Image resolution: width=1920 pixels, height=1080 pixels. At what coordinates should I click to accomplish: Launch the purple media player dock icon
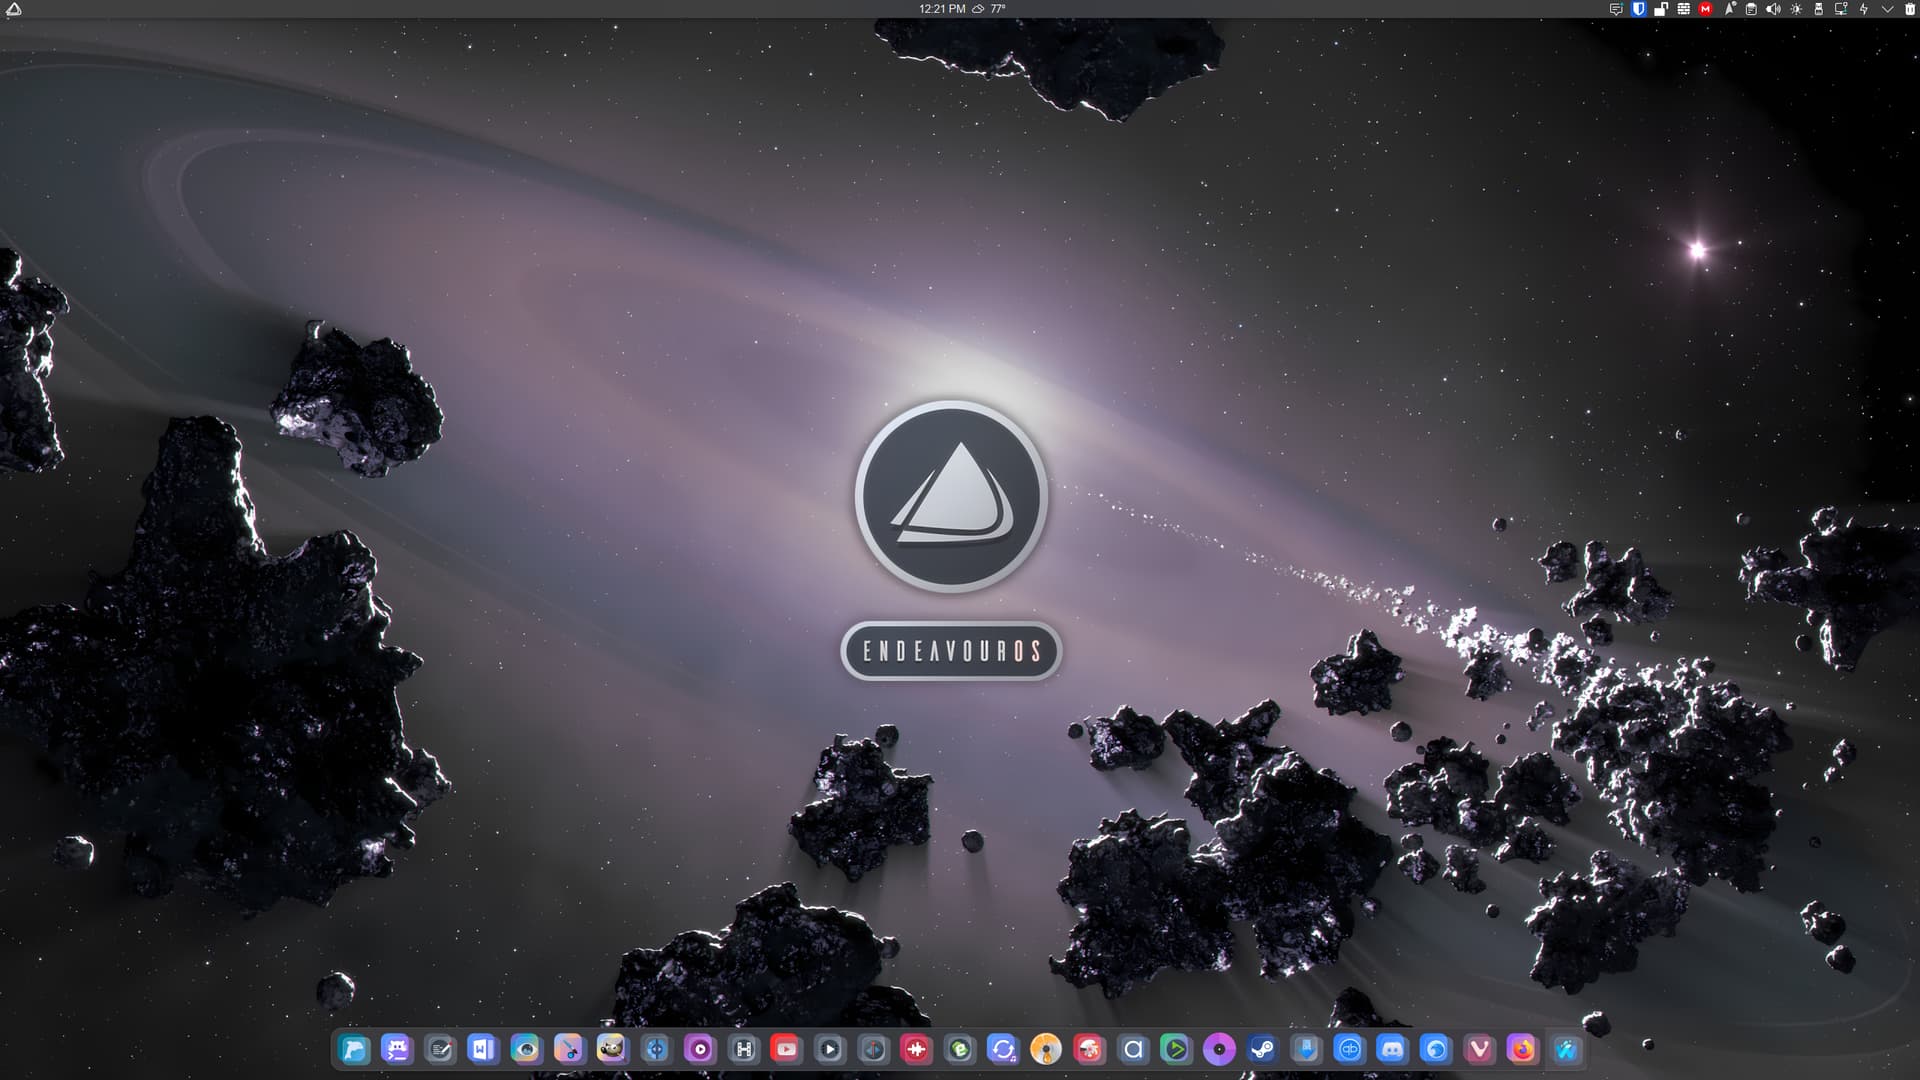pos(700,1049)
